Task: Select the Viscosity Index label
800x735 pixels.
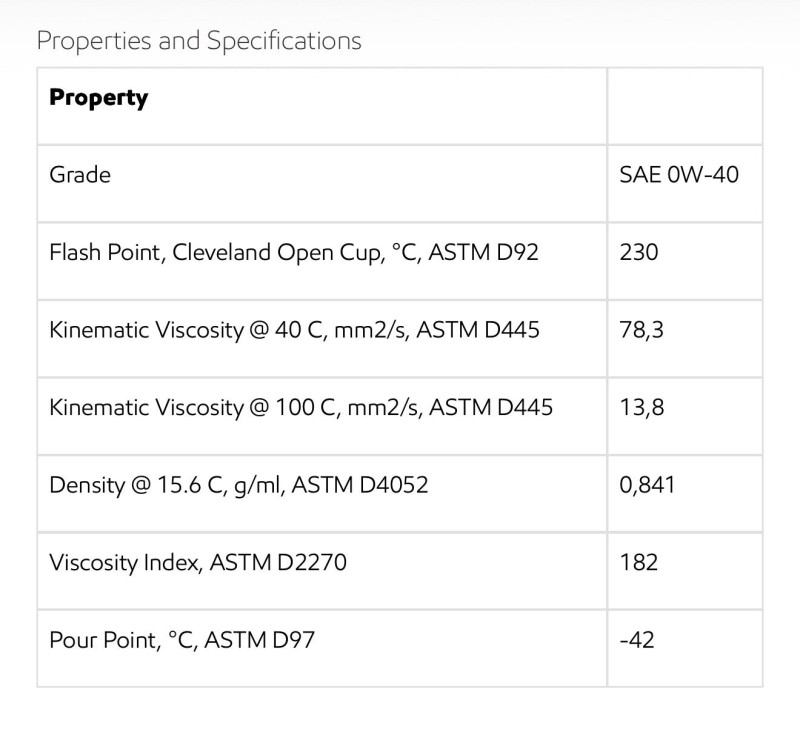Action: [x=124, y=562]
